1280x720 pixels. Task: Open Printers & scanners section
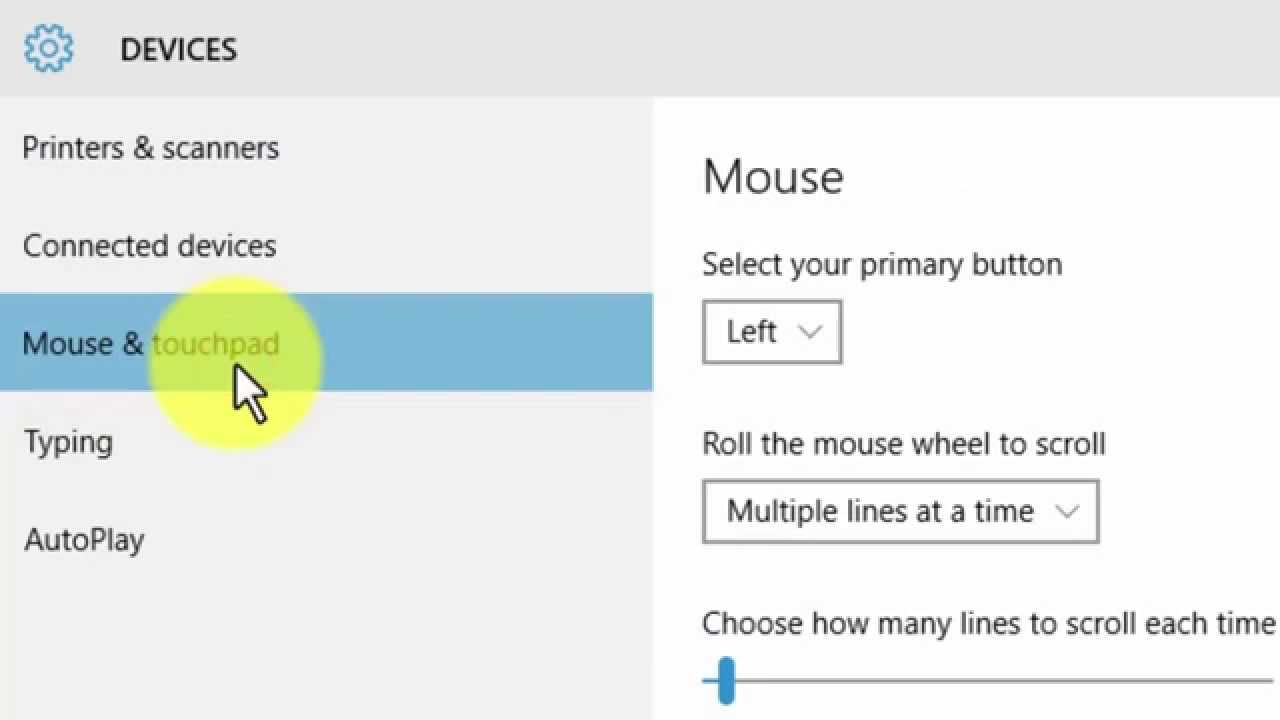pyautogui.click(x=151, y=148)
